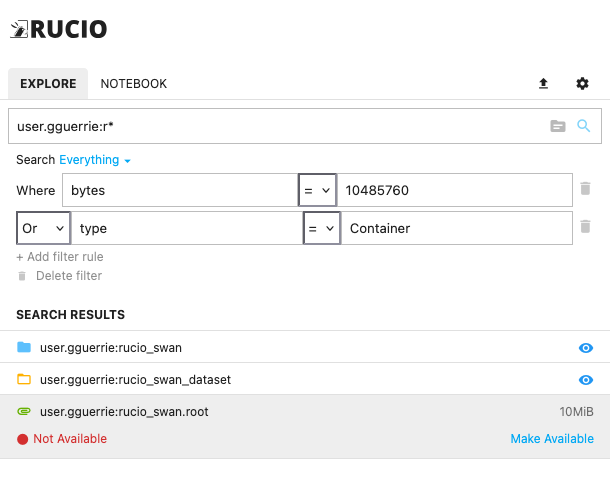Screen dimensions: 610x486
Task: Switch to the Notebook tab
Action: [x=134, y=84]
